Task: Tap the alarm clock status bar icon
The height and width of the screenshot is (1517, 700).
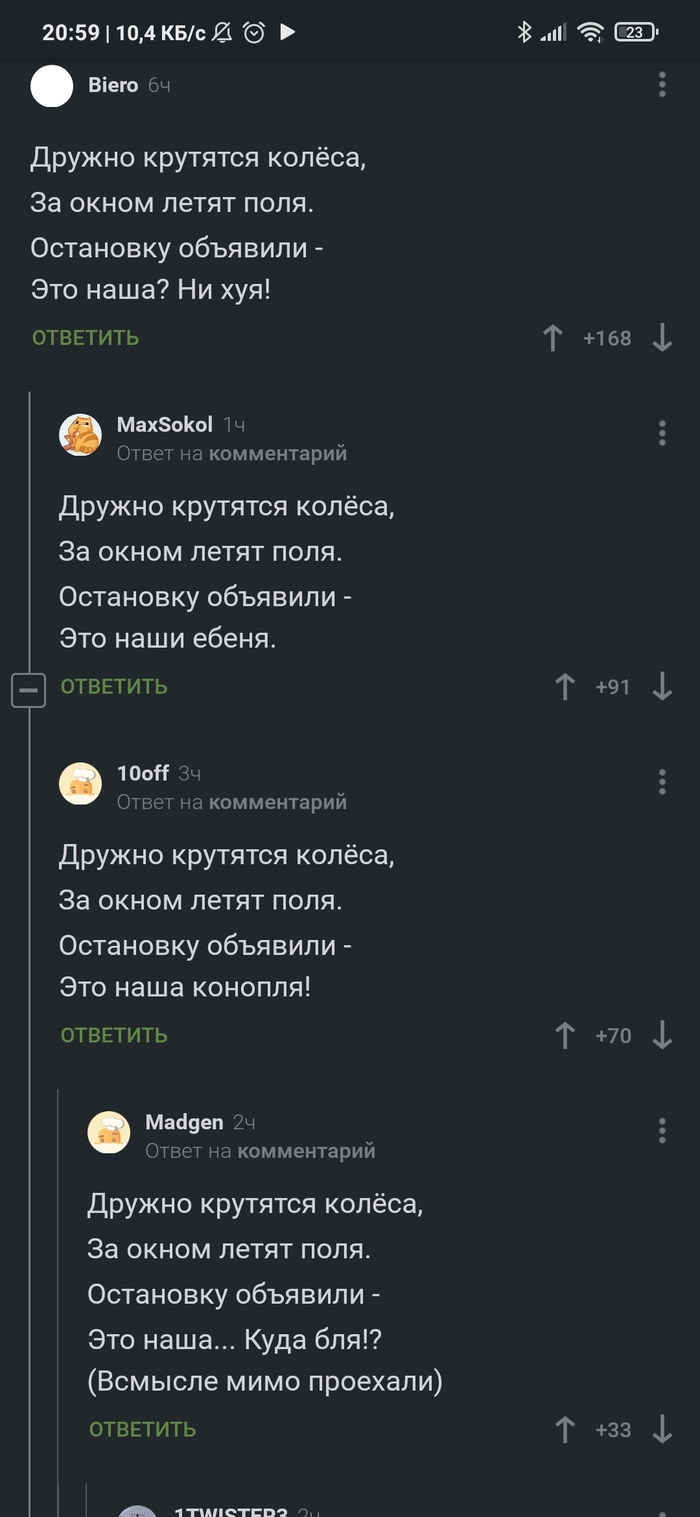Action: (254, 33)
